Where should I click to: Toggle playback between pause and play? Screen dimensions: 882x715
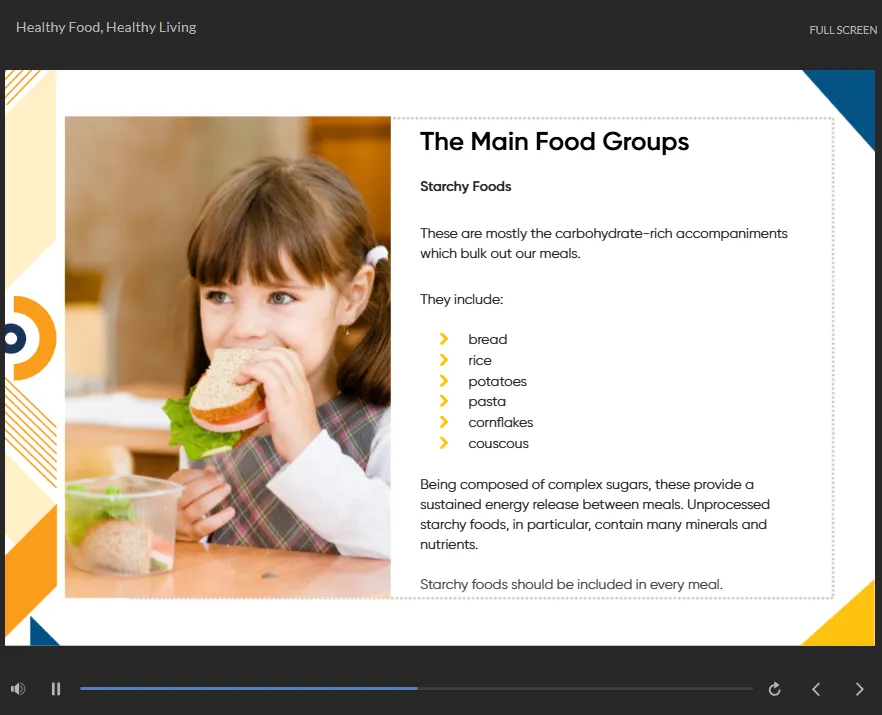pyautogui.click(x=56, y=688)
